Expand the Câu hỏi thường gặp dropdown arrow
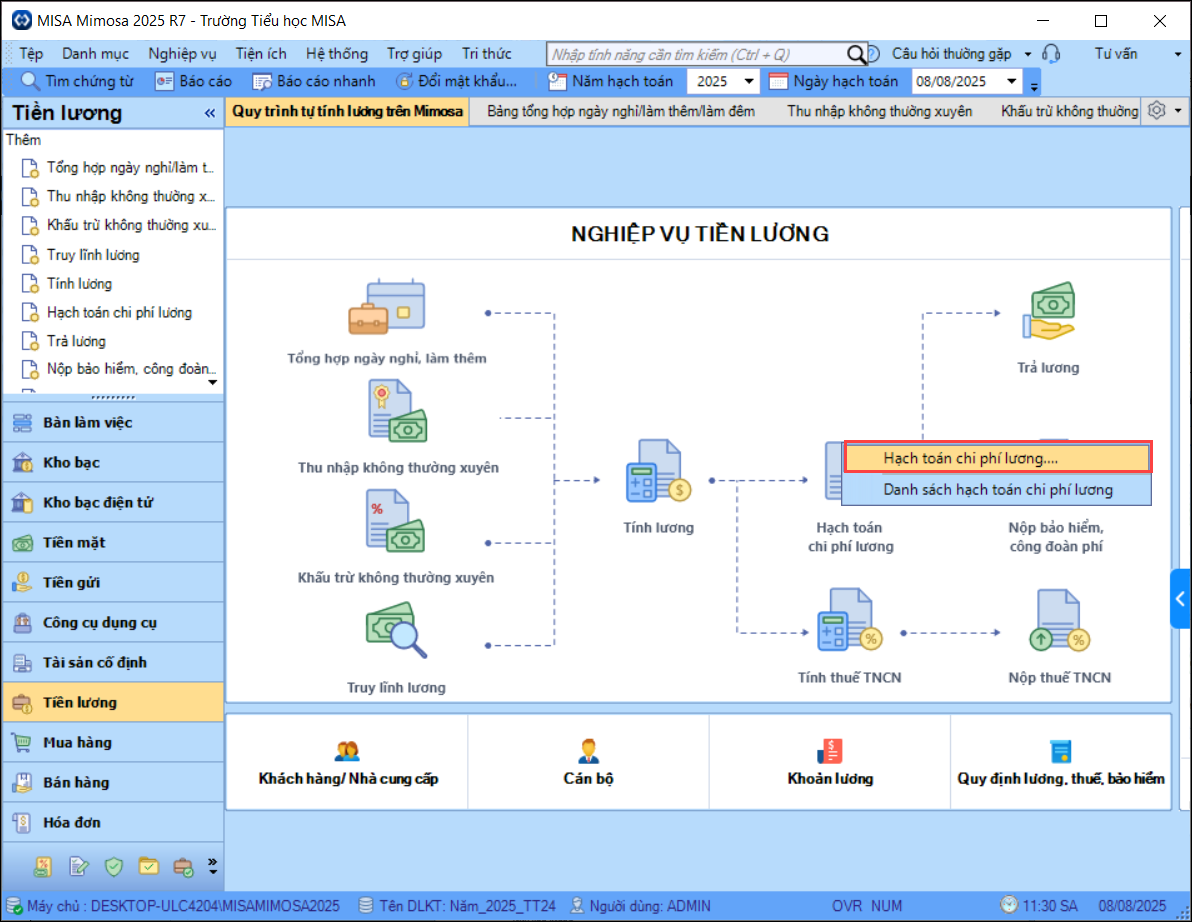 [x=1028, y=54]
